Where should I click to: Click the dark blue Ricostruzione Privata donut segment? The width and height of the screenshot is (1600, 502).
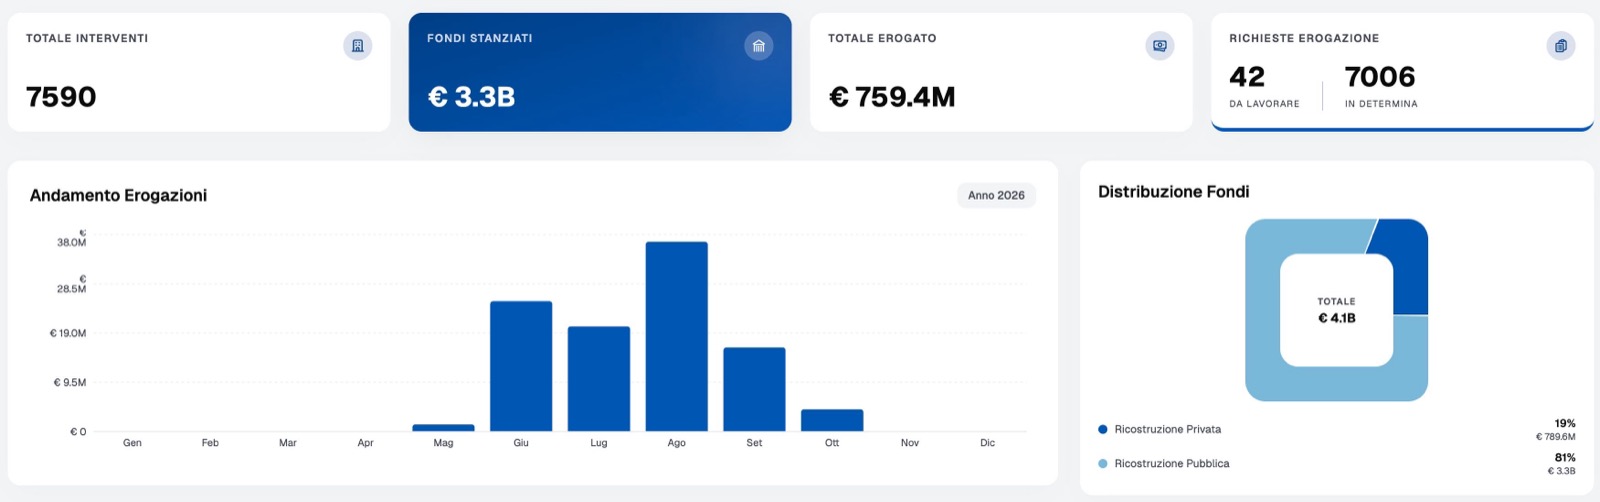1410,268
